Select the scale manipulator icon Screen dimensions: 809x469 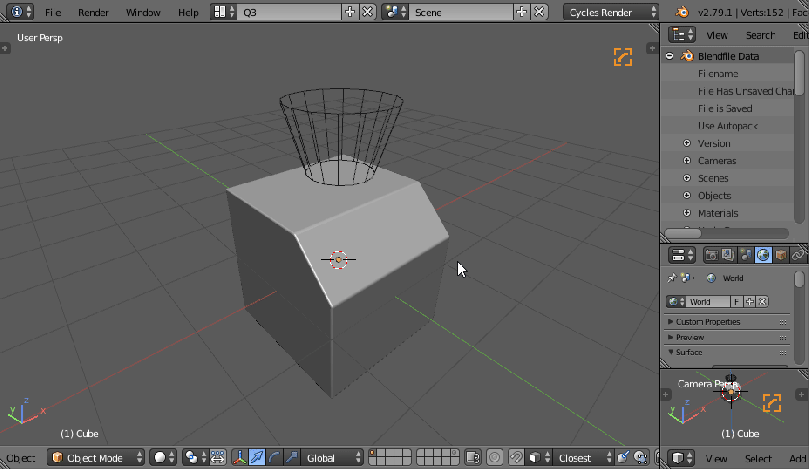tap(291, 458)
